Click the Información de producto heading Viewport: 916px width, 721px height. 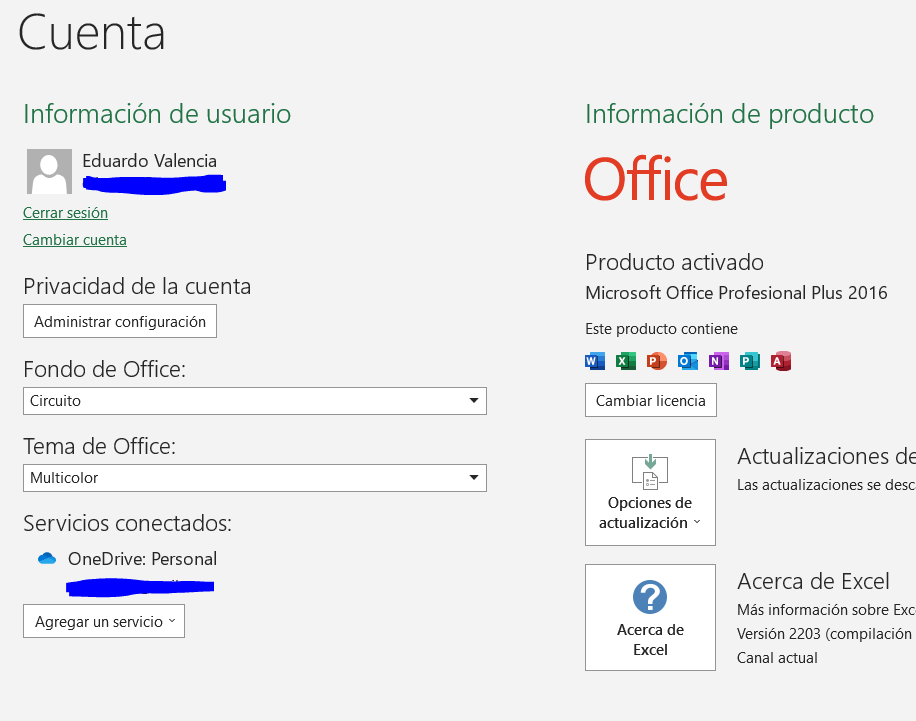pos(730,114)
